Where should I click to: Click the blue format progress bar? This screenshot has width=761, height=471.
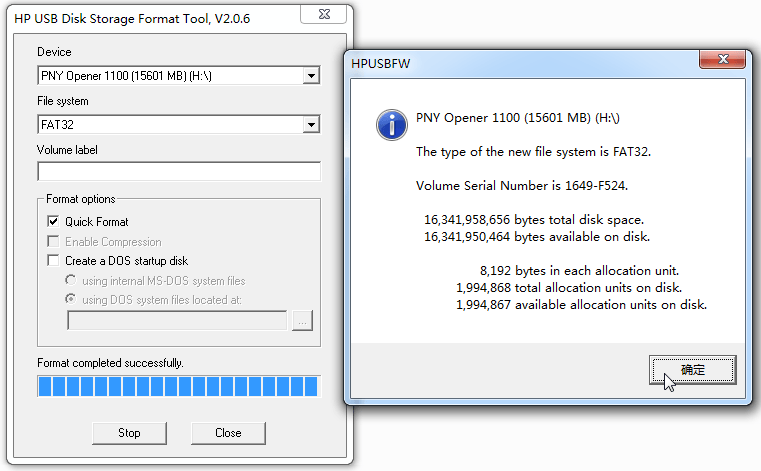pyautogui.click(x=179, y=387)
